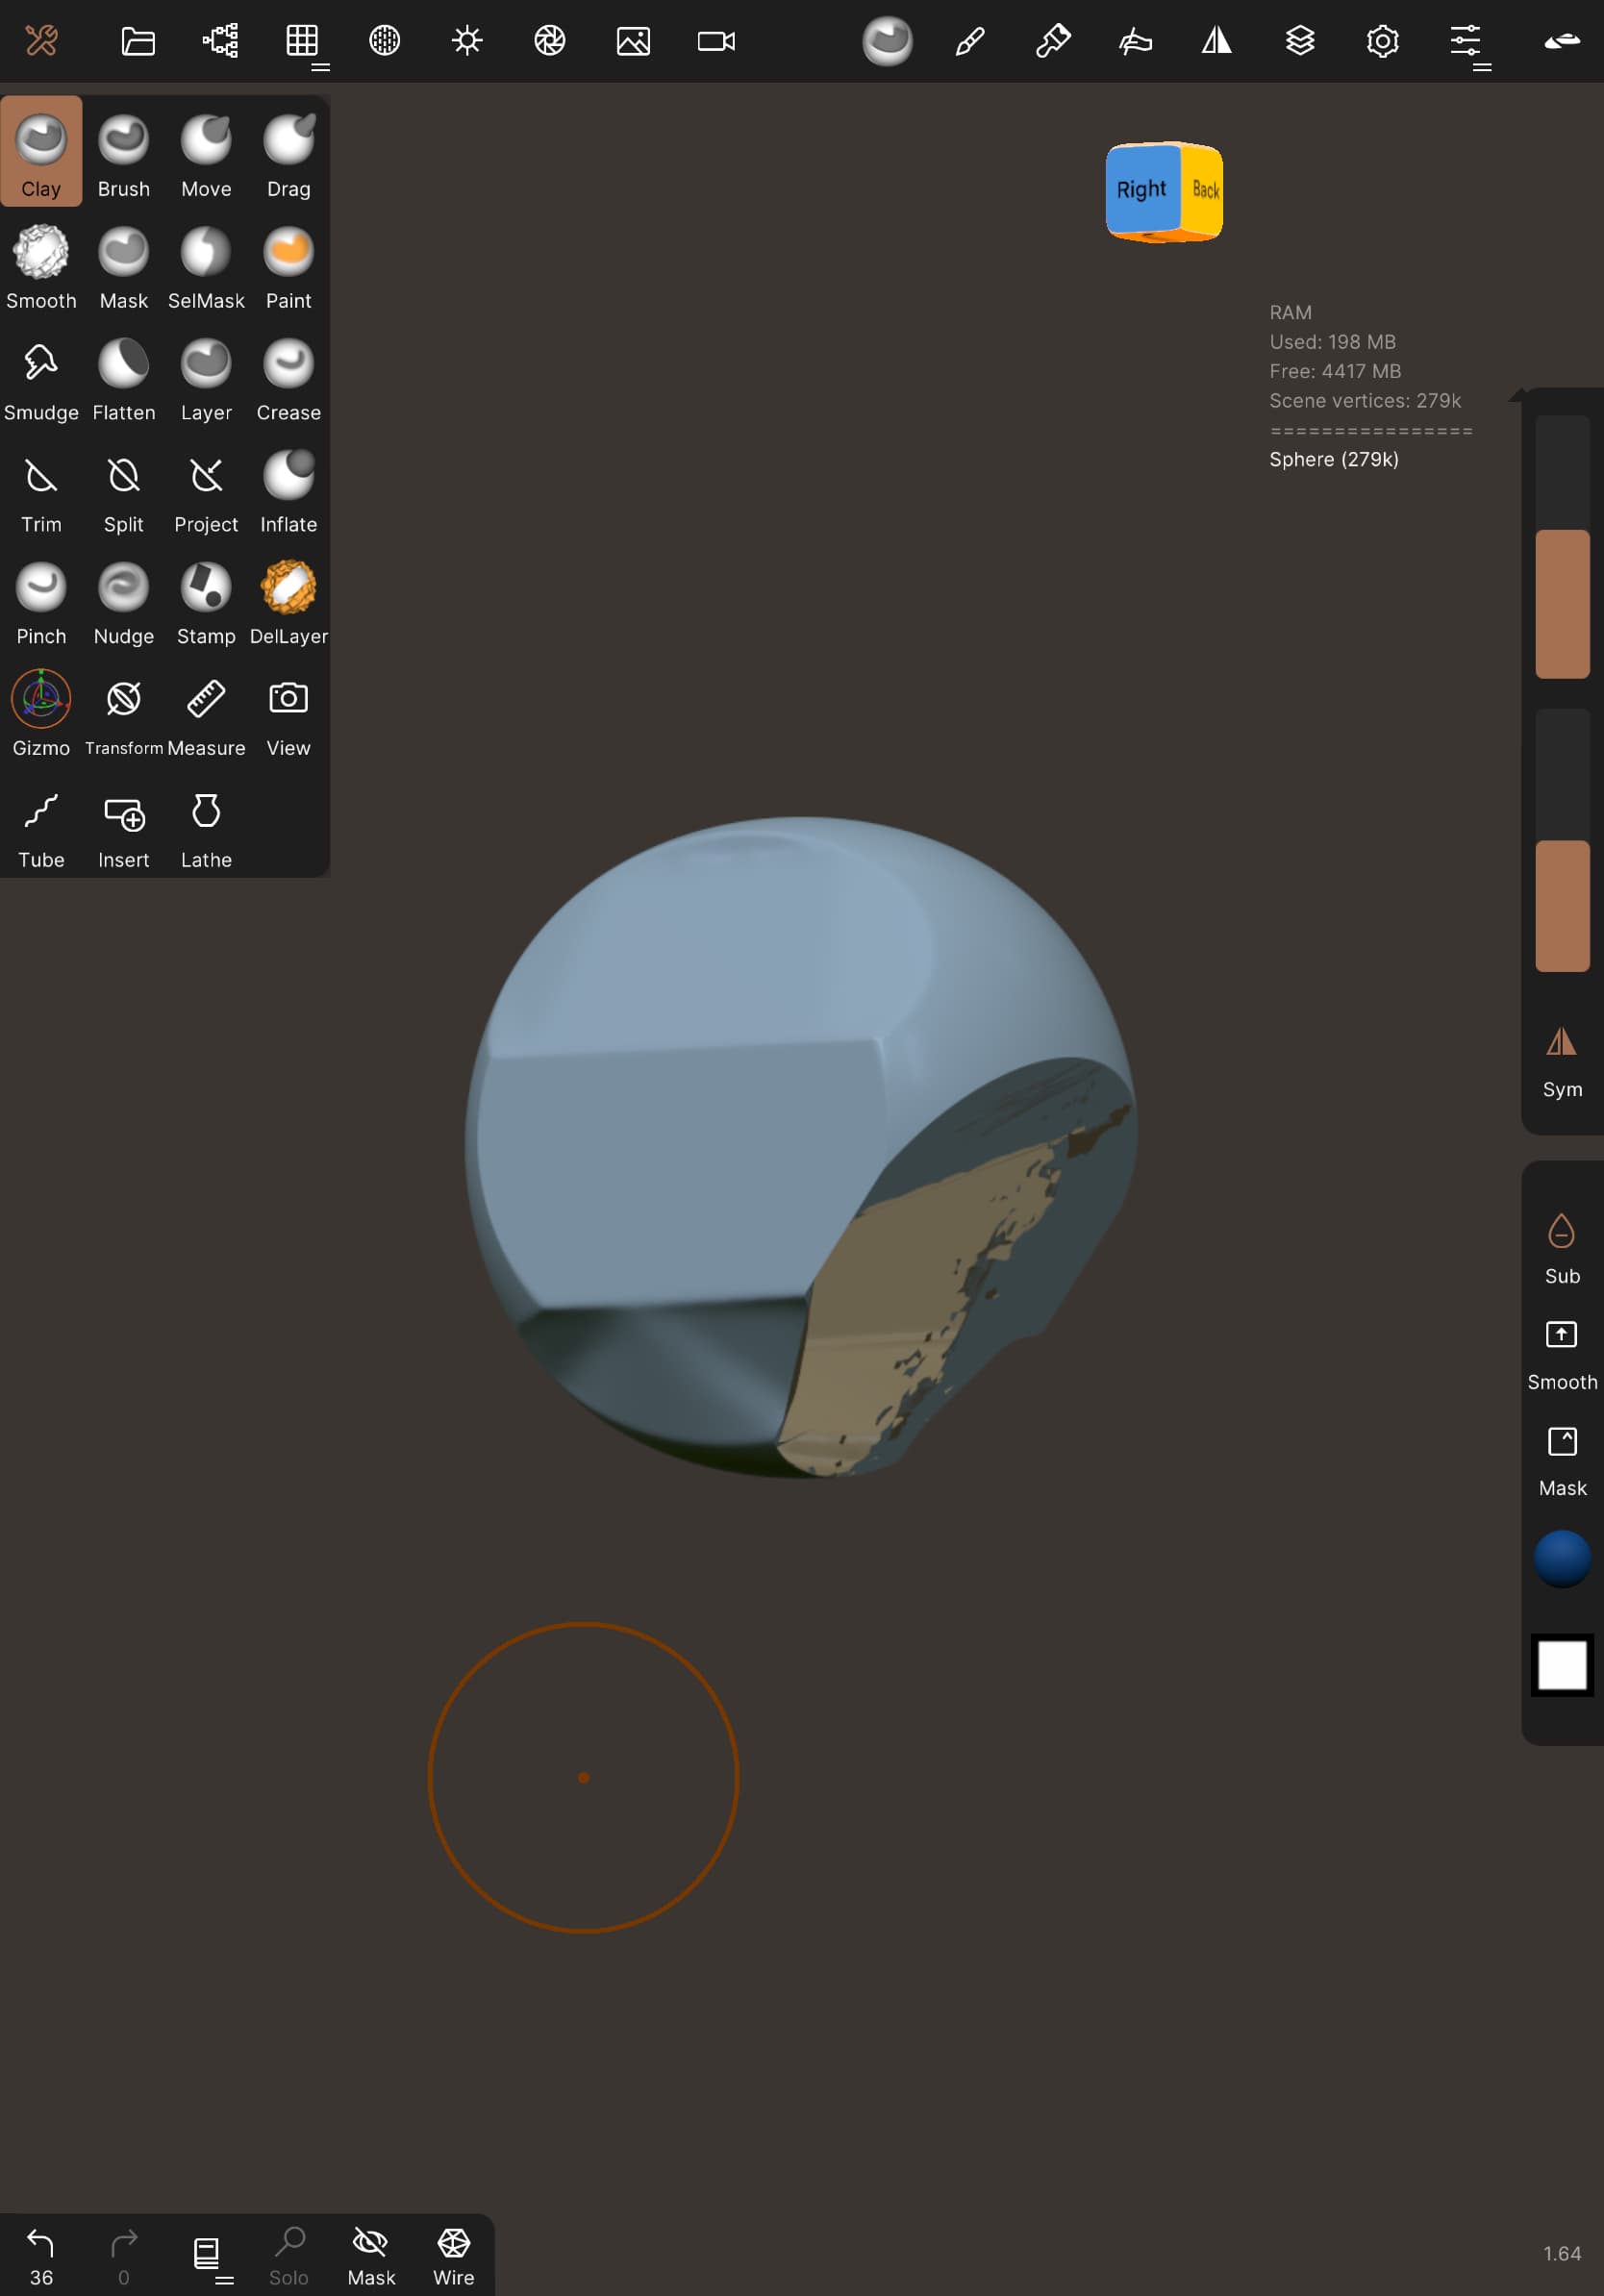The height and width of the screenshot is (2296, 1604).
Task: Select the Lathe tool
Action: (206, 824)
